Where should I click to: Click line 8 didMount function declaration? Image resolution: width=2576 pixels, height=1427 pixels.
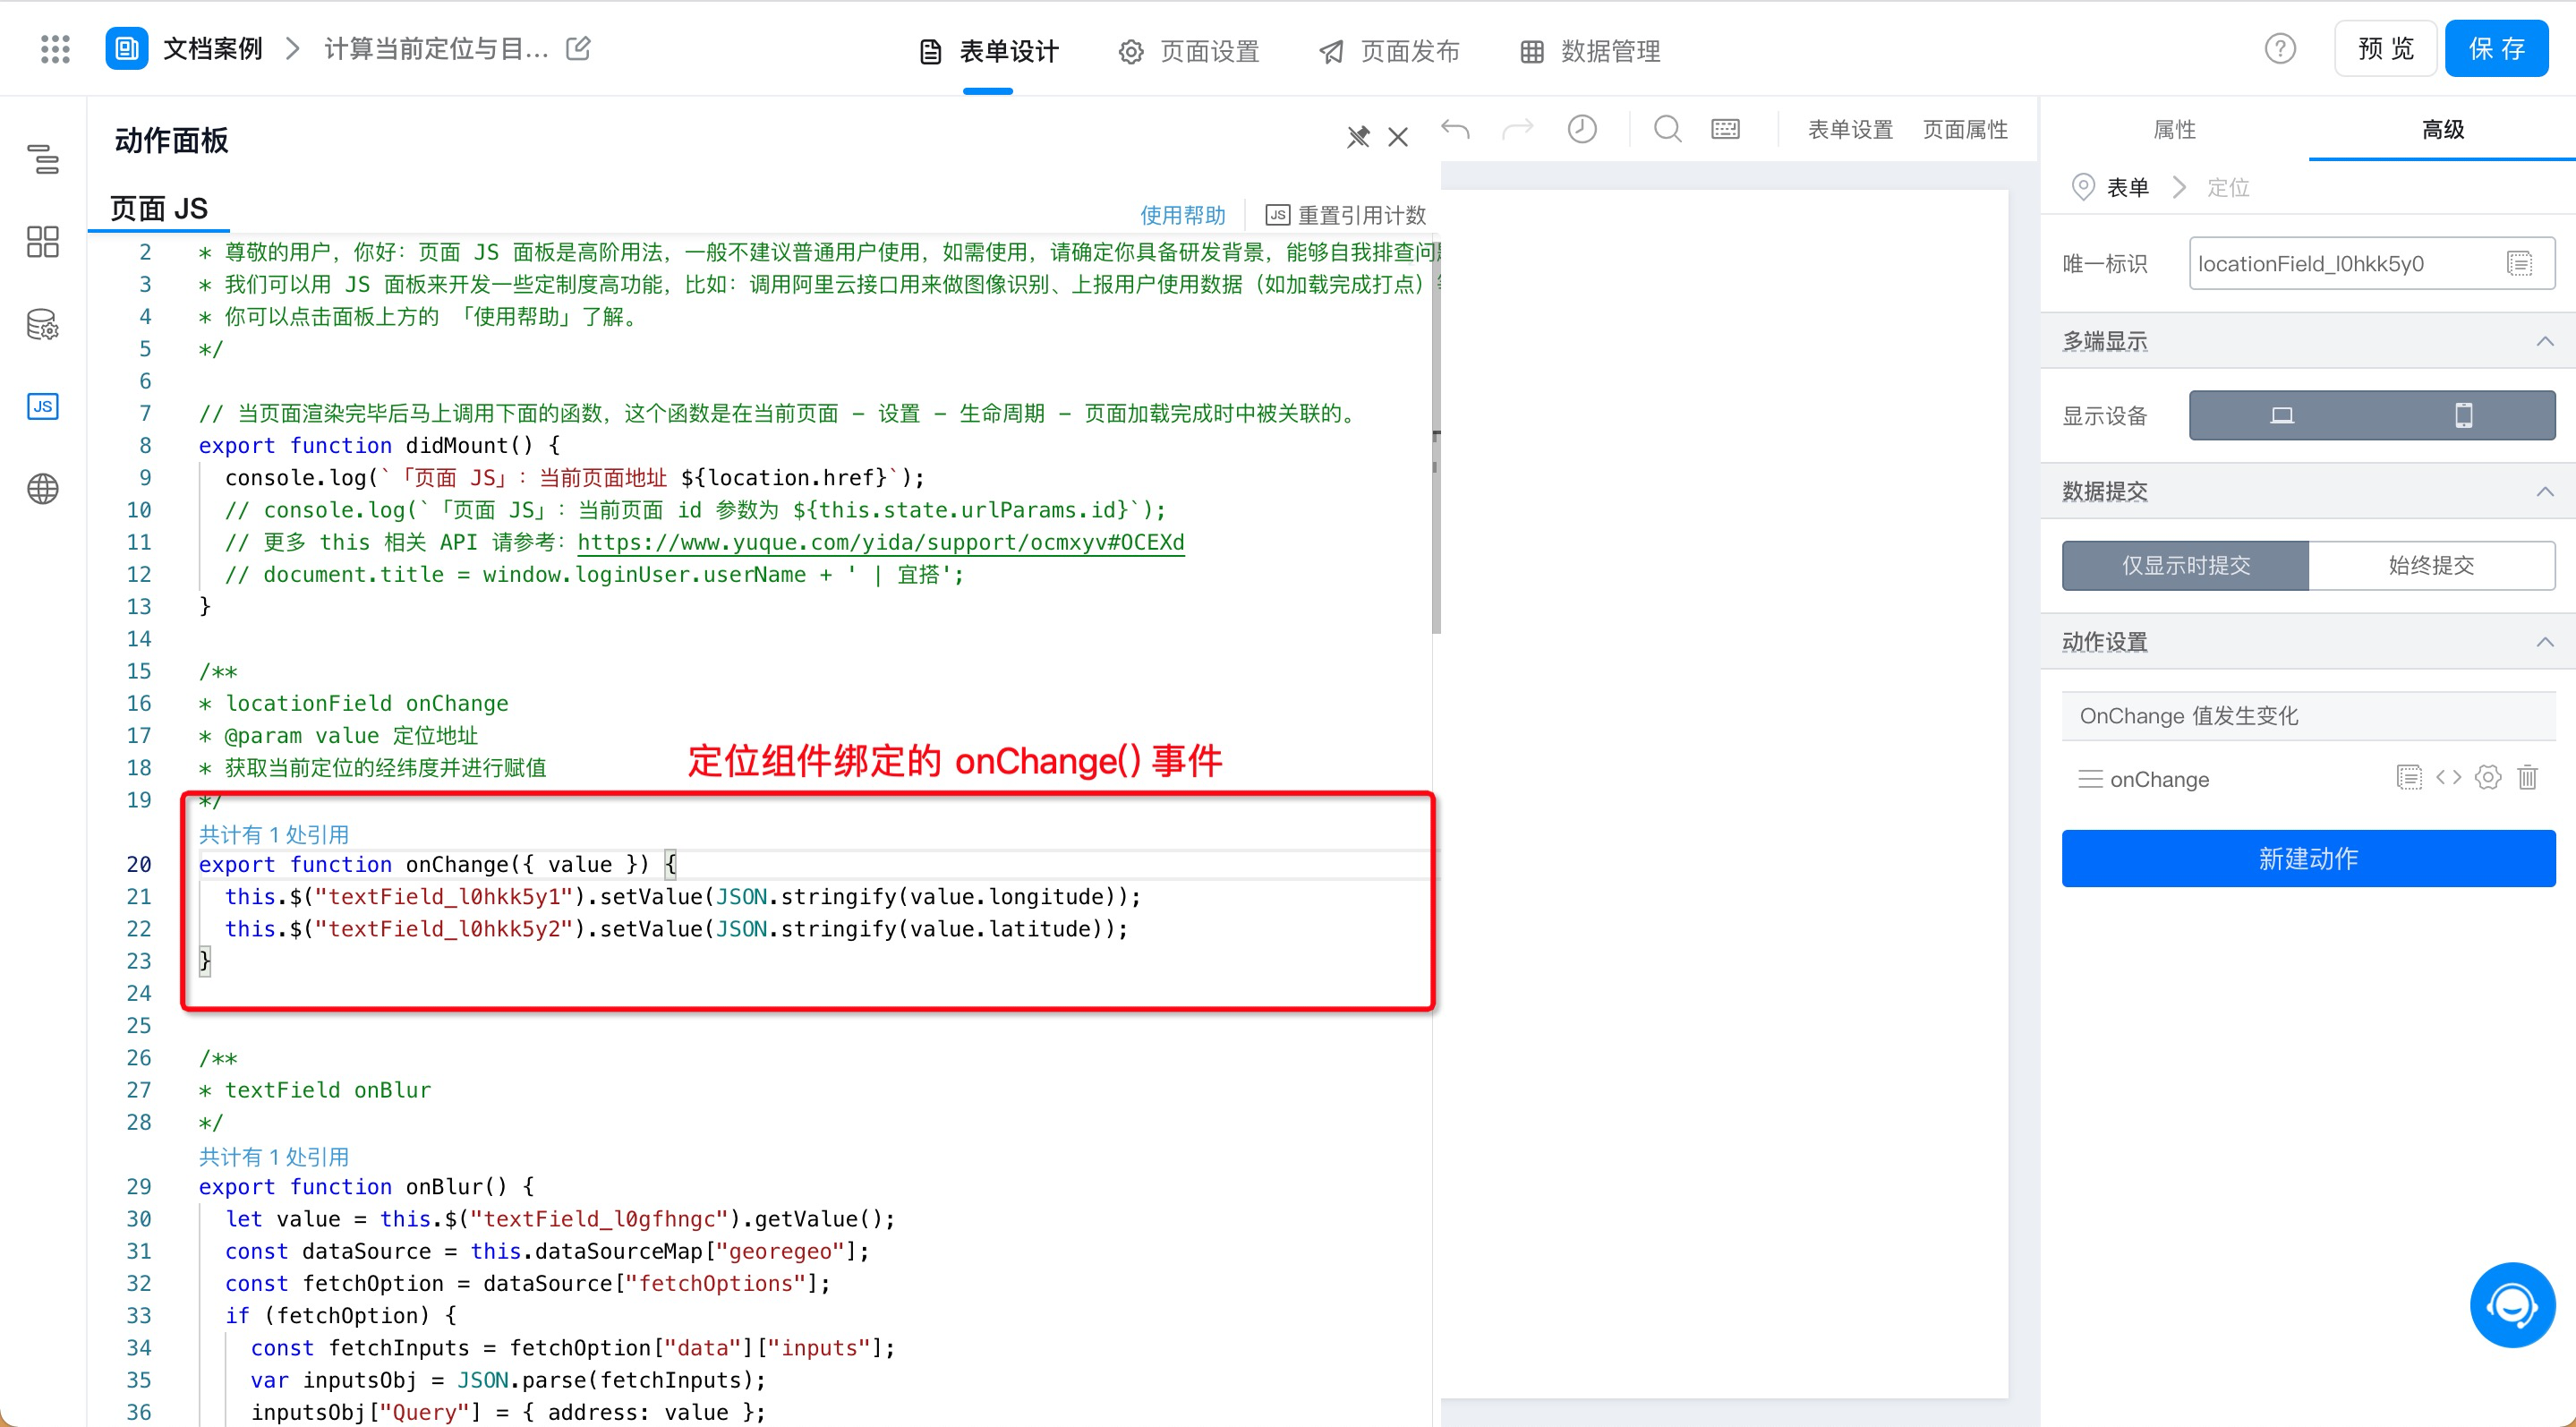point(379,445)
